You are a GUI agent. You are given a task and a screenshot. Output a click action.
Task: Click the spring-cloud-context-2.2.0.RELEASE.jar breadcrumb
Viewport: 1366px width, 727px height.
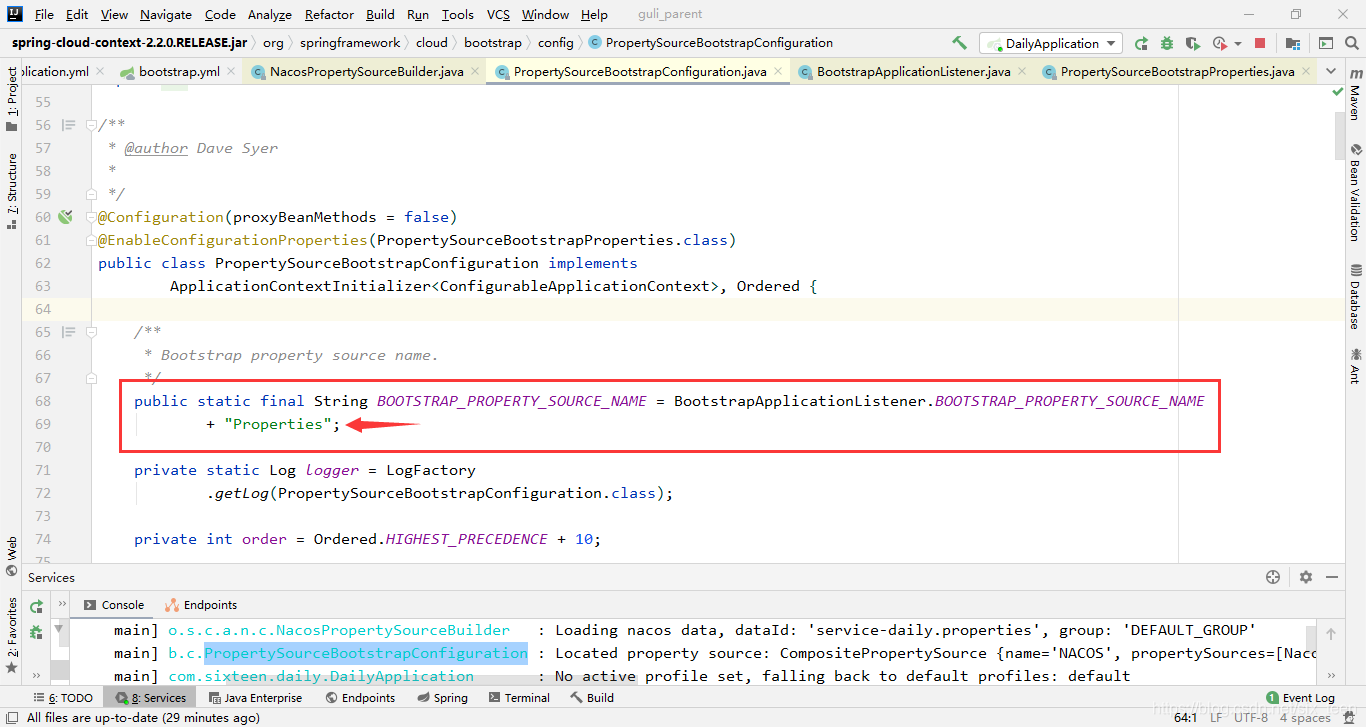click(x=129, y=43)
